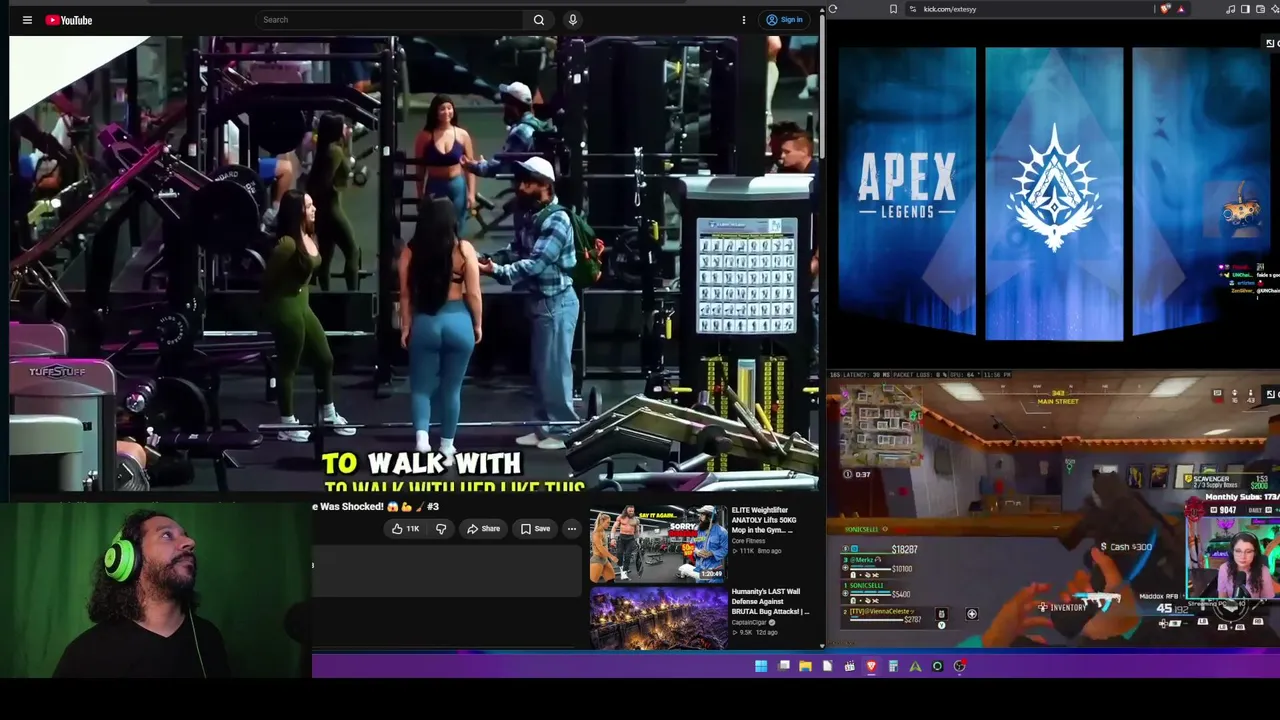Viewport: 1280px width, 720px height.
Task: Submit search with the magnifier button
Action: pyautogui.click(x=539, y=20)
